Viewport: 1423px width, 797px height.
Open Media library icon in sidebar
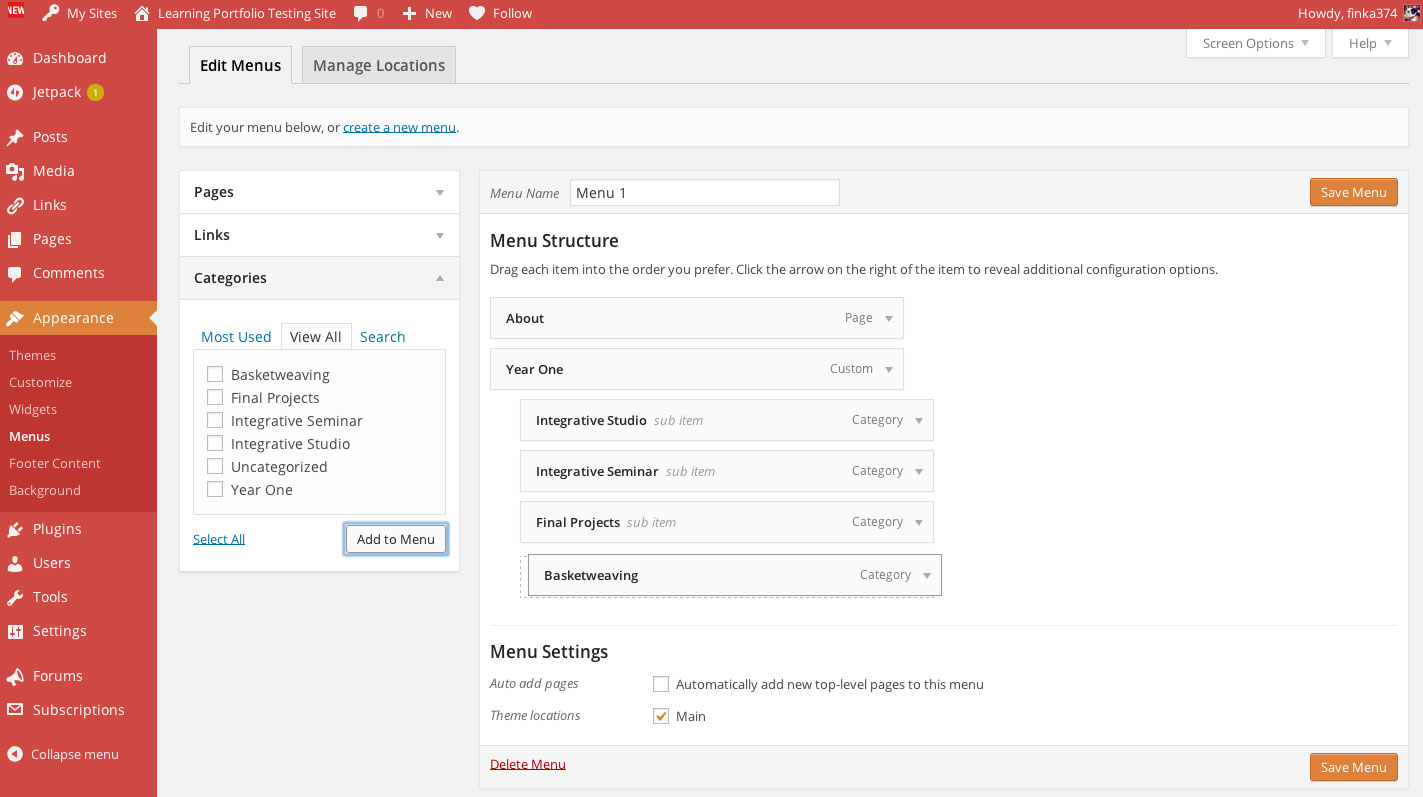click(x=15, y=171)
